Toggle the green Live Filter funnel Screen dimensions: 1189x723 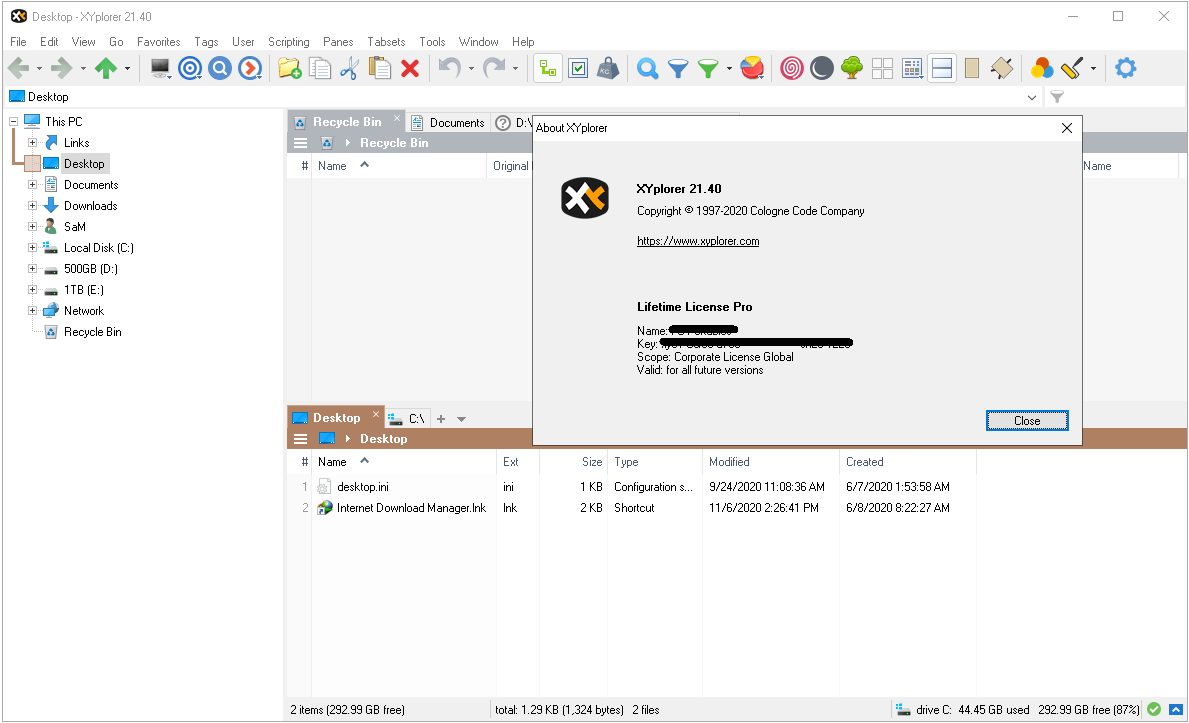707,68
